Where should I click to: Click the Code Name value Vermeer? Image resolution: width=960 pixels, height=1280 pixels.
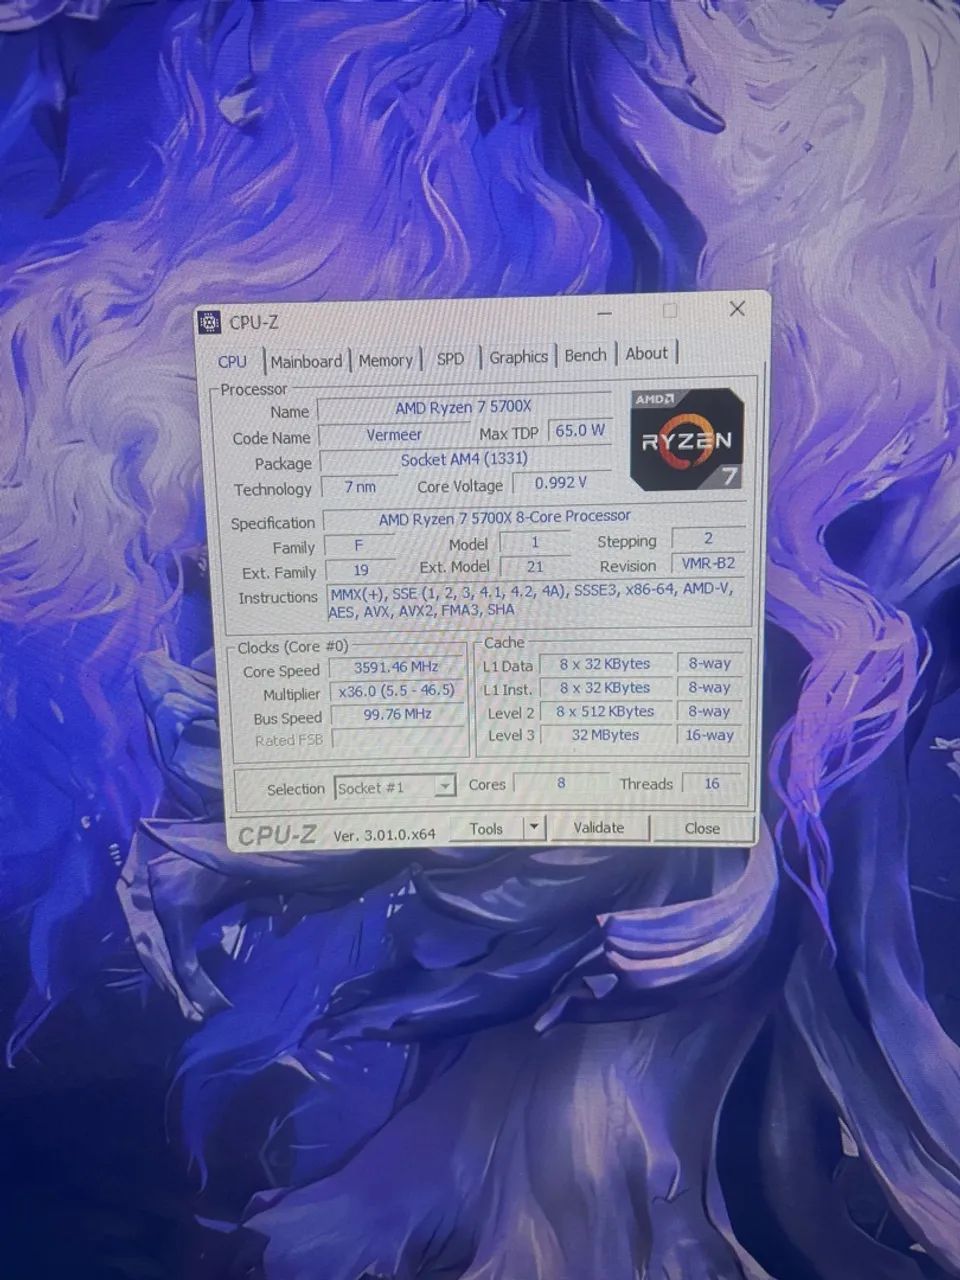(394, 435)
